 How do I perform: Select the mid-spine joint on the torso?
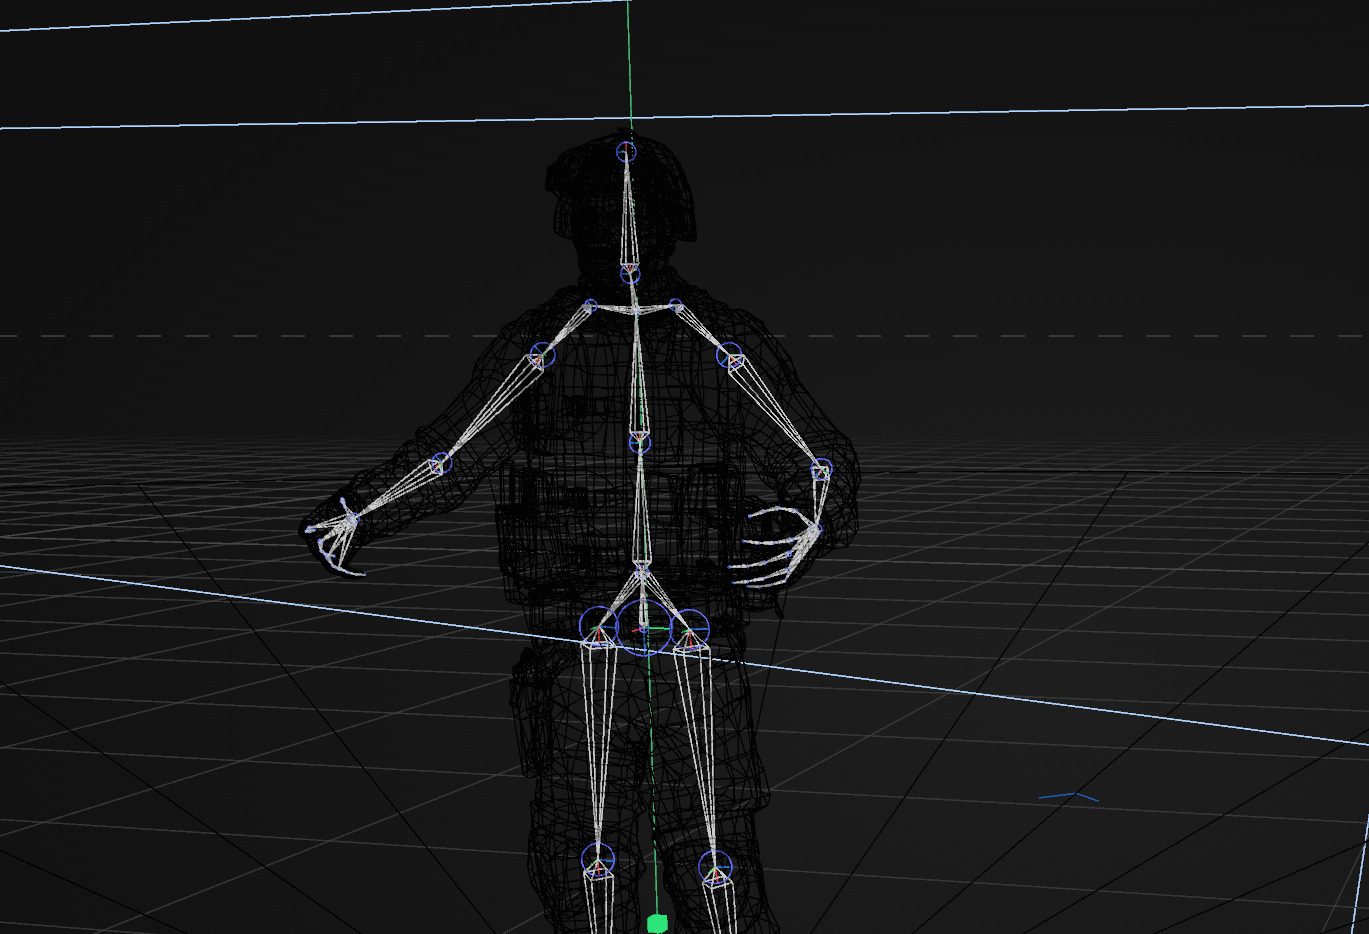640,442
